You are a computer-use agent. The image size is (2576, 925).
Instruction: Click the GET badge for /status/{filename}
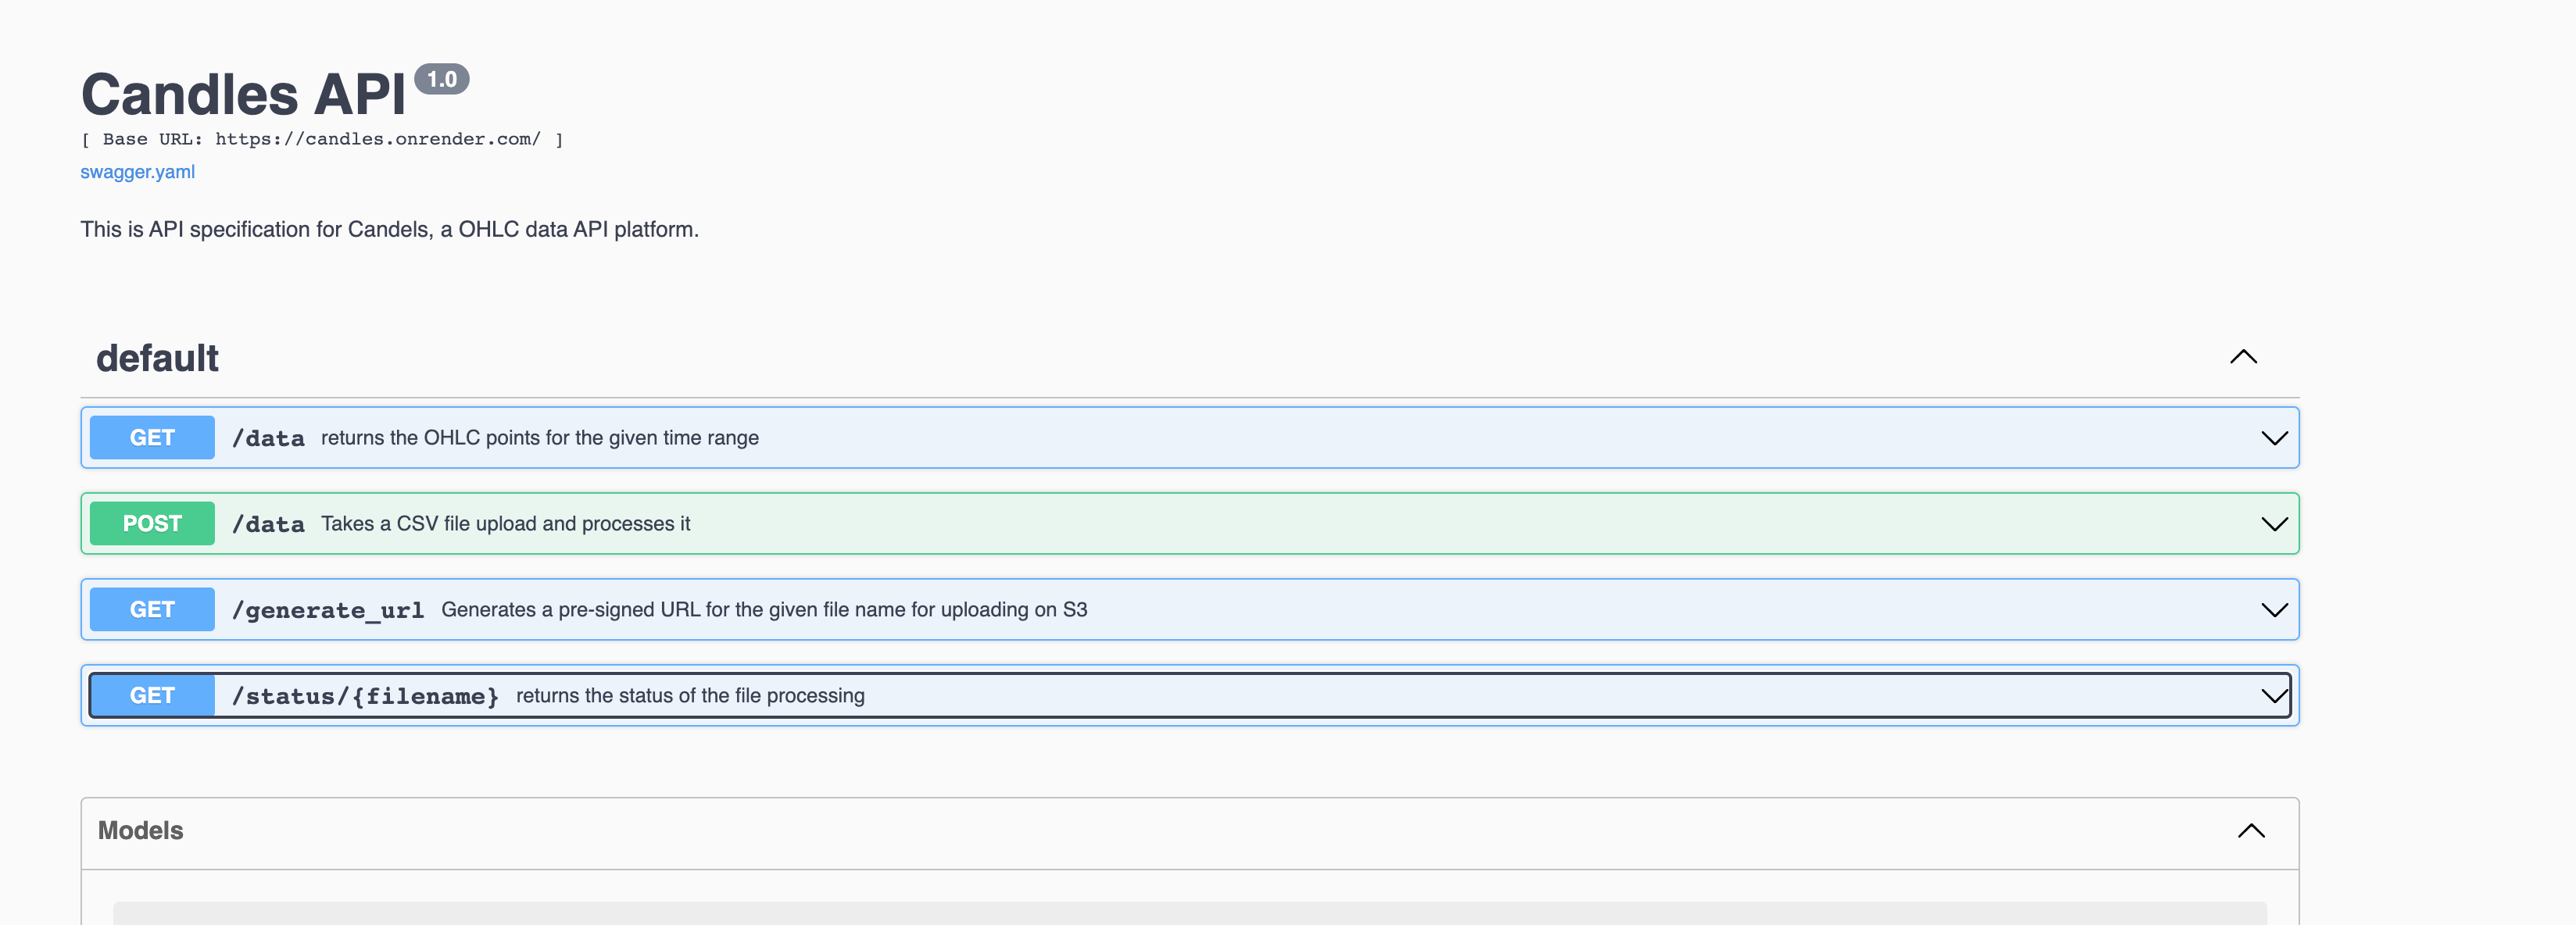click(x=152, y=696)
